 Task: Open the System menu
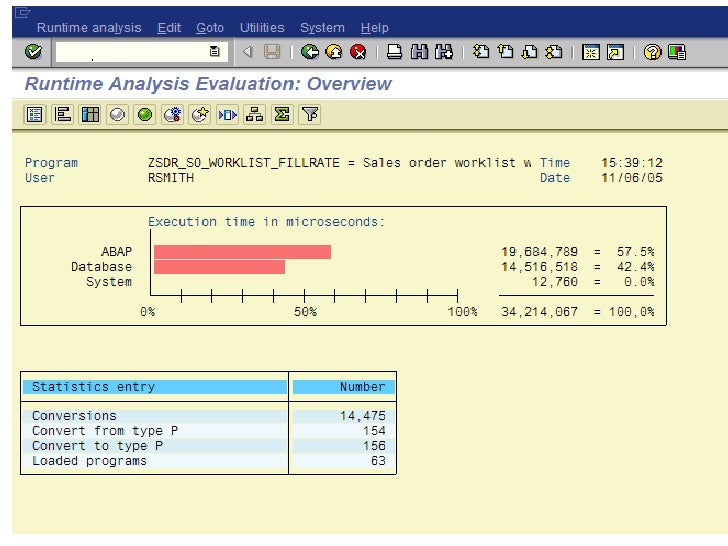pos(322,28)
